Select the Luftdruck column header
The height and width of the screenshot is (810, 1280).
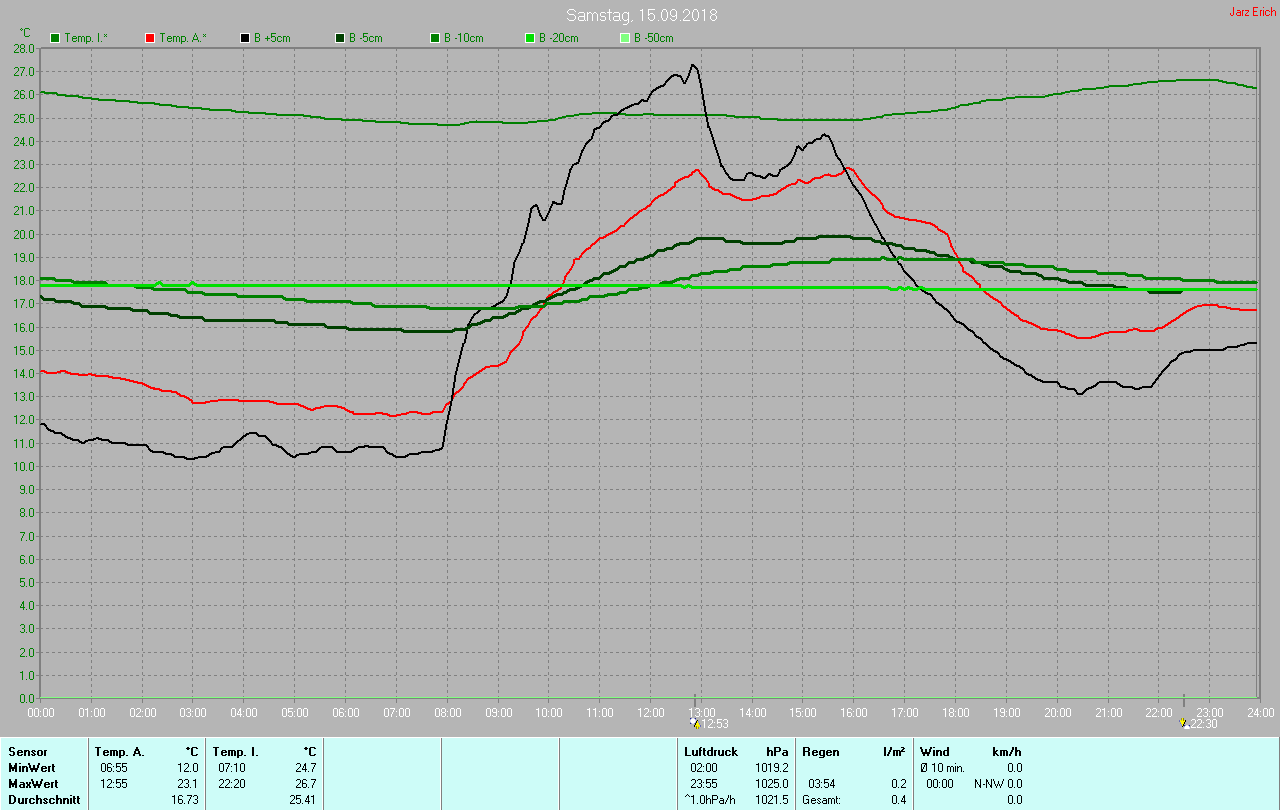click(x=710, y=751)
